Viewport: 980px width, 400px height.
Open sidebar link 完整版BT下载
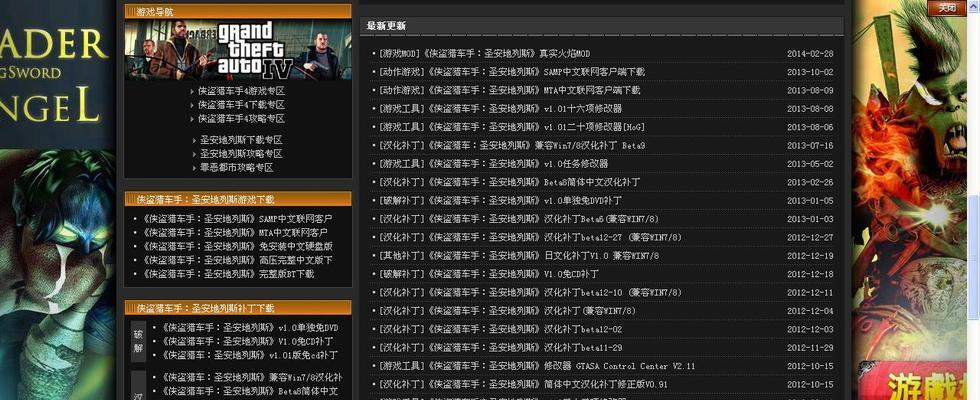tap(228, 274)
